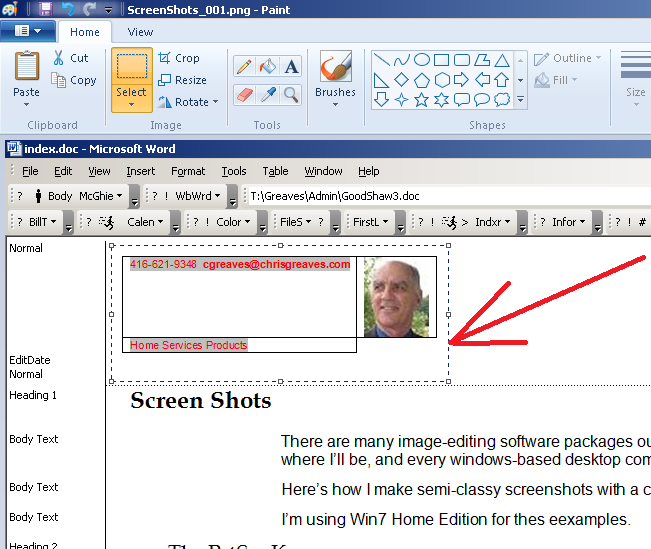Choose the Right triangle shape
Viewport: 651px width, 549px height.
381,80
